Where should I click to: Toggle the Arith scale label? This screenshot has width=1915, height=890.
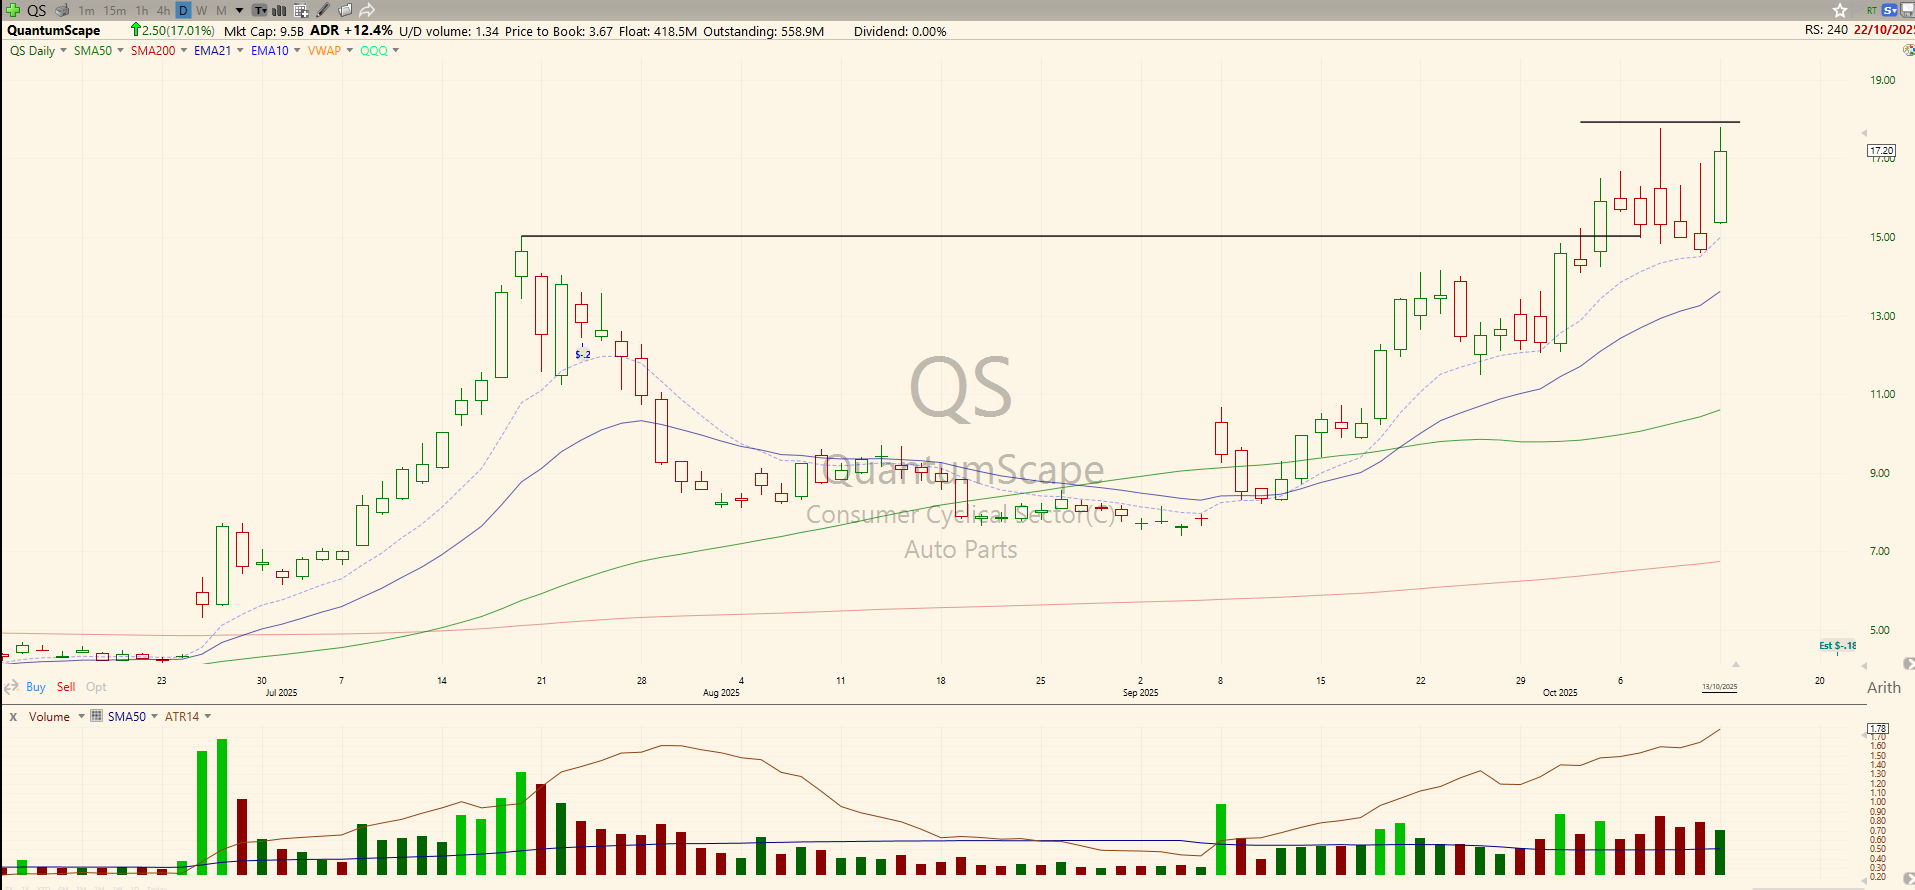pyautogui.click(x=1884, y=688)
